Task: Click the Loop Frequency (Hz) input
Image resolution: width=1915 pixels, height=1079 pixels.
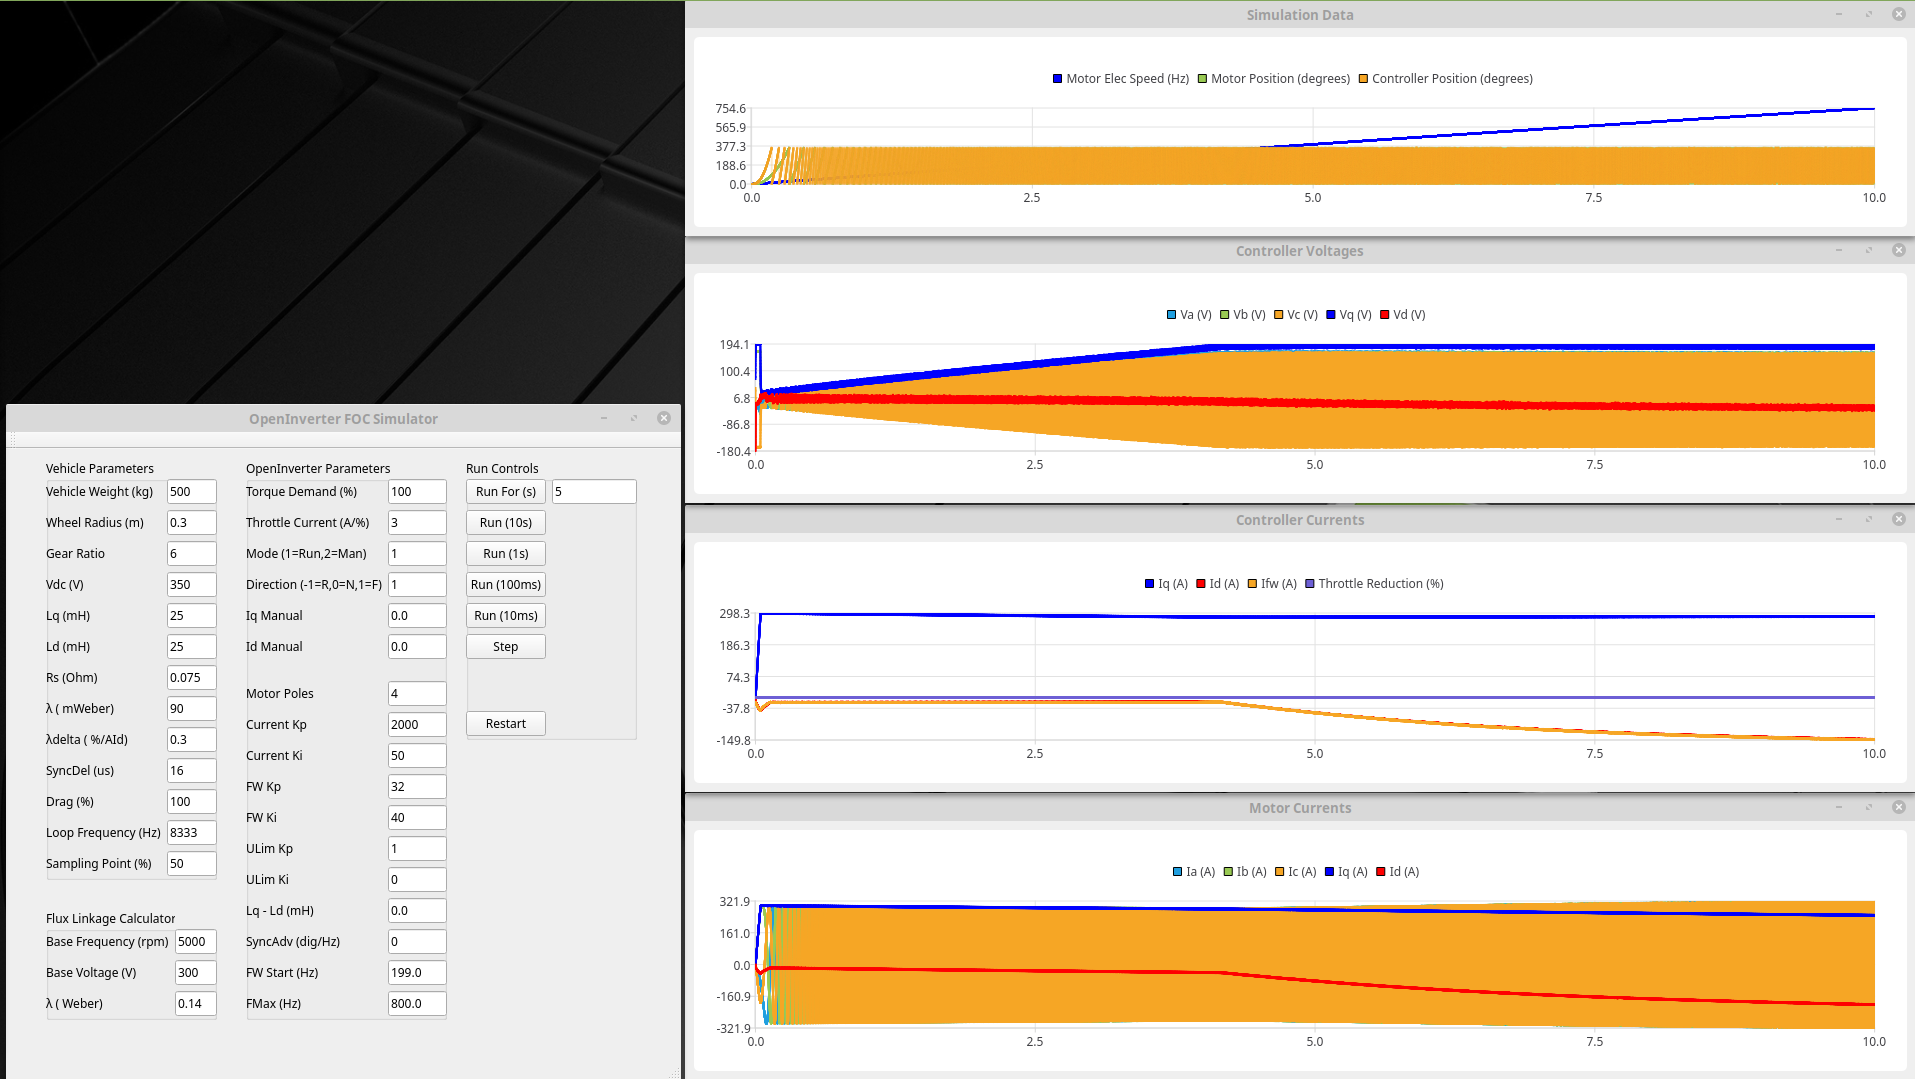Action: 191,833
